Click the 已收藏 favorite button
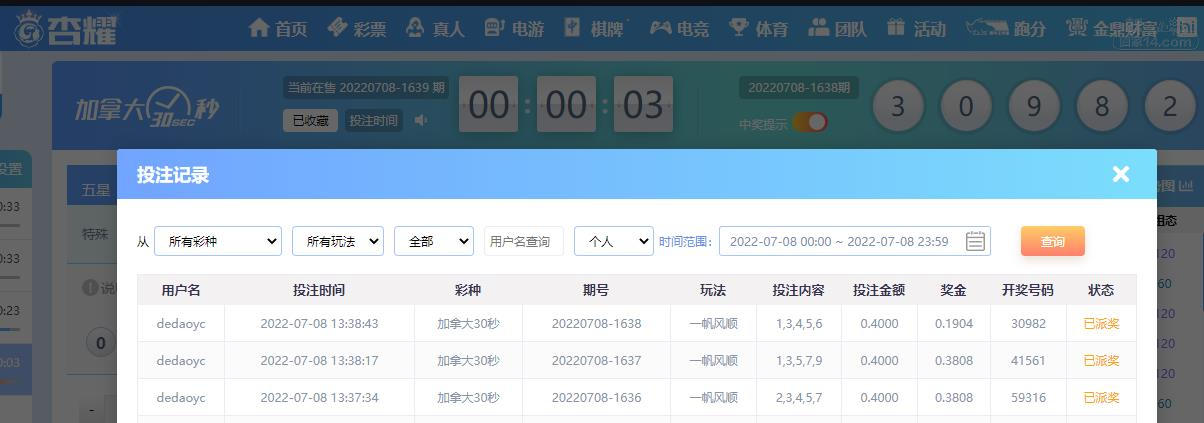 tap(310, 121)
